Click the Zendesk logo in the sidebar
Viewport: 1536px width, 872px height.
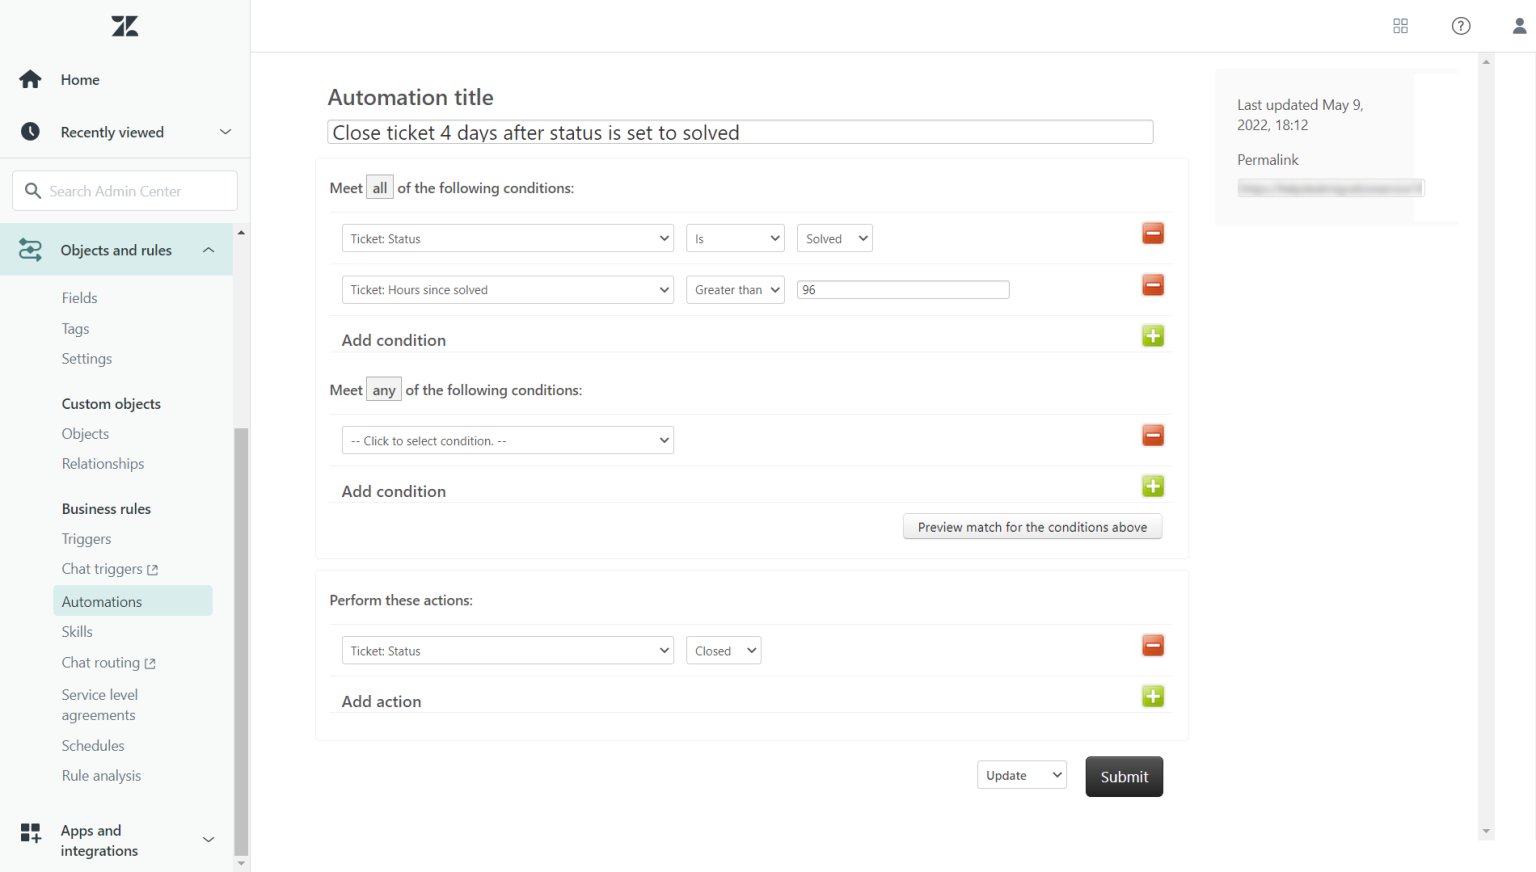(124, 25)
